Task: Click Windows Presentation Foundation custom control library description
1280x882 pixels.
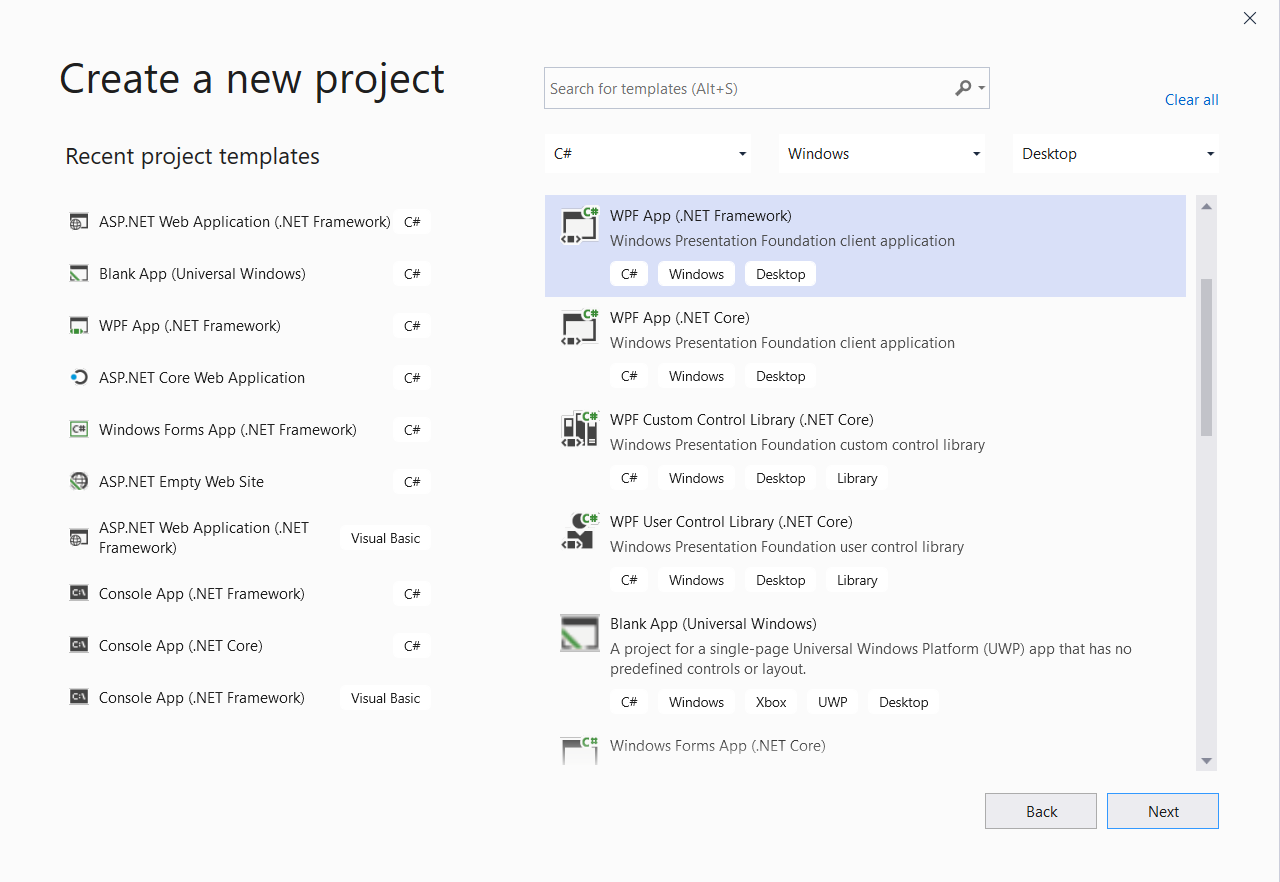Action: tap(798, 445)
